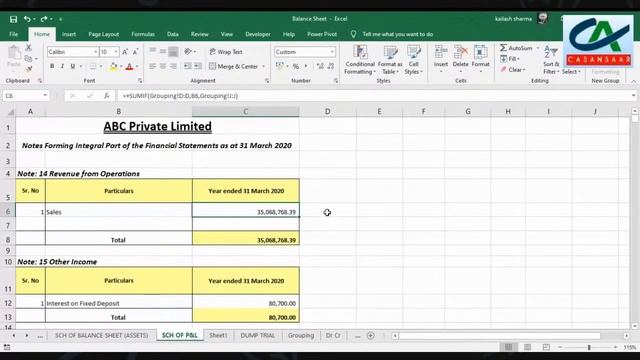This screenshot has height=360, width=640.
Task: Open the Font dialog launcher
Action: (x=140, y=81)
